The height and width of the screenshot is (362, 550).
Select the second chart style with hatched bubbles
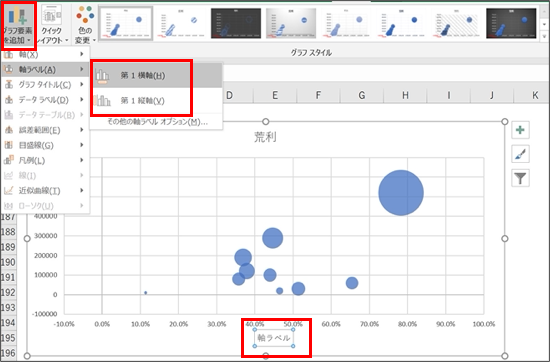181,23
